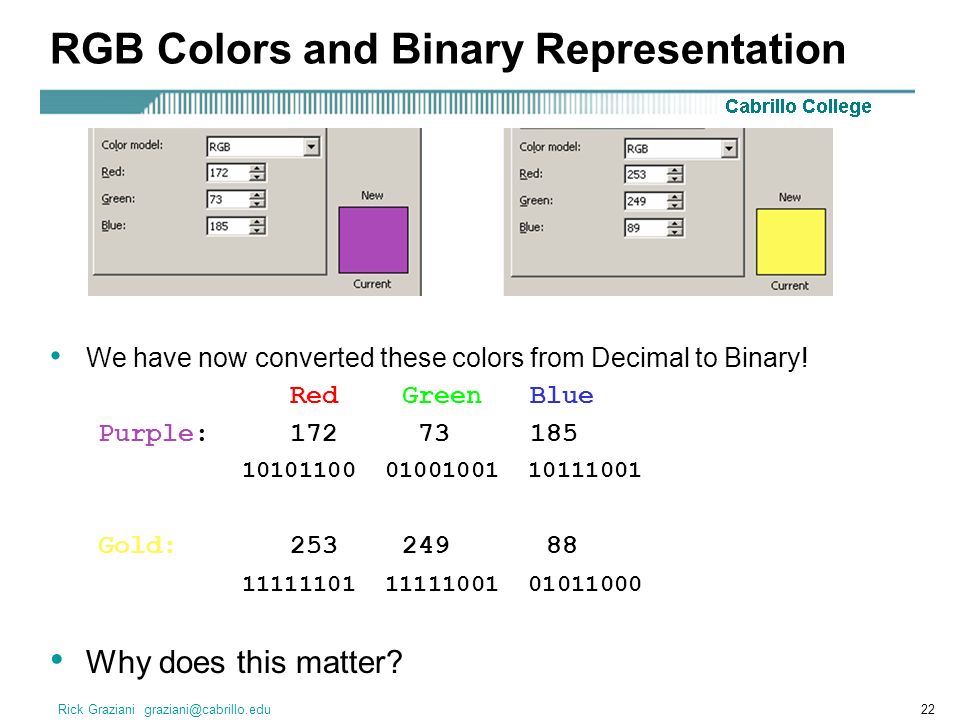Click stepper arrows beside Red 172

257,173
